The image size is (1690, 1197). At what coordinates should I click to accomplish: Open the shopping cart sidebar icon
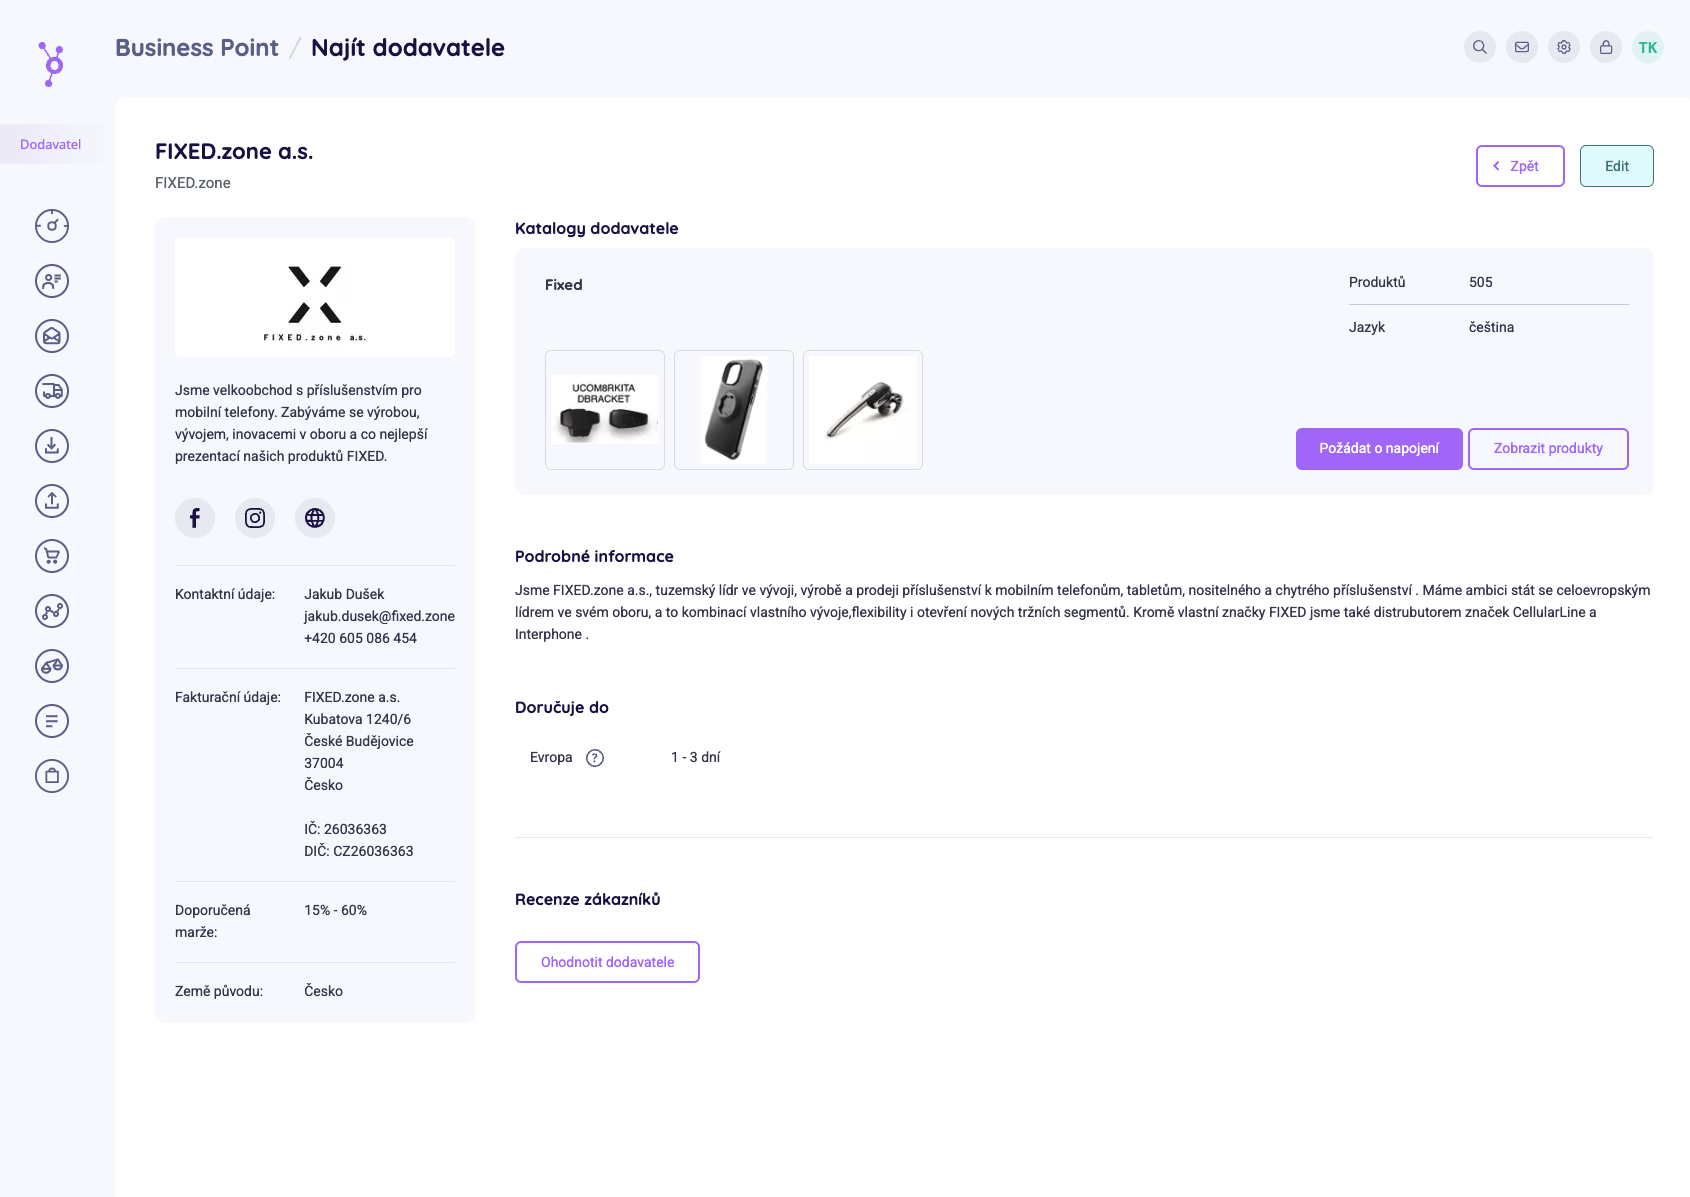click(52, 556)
